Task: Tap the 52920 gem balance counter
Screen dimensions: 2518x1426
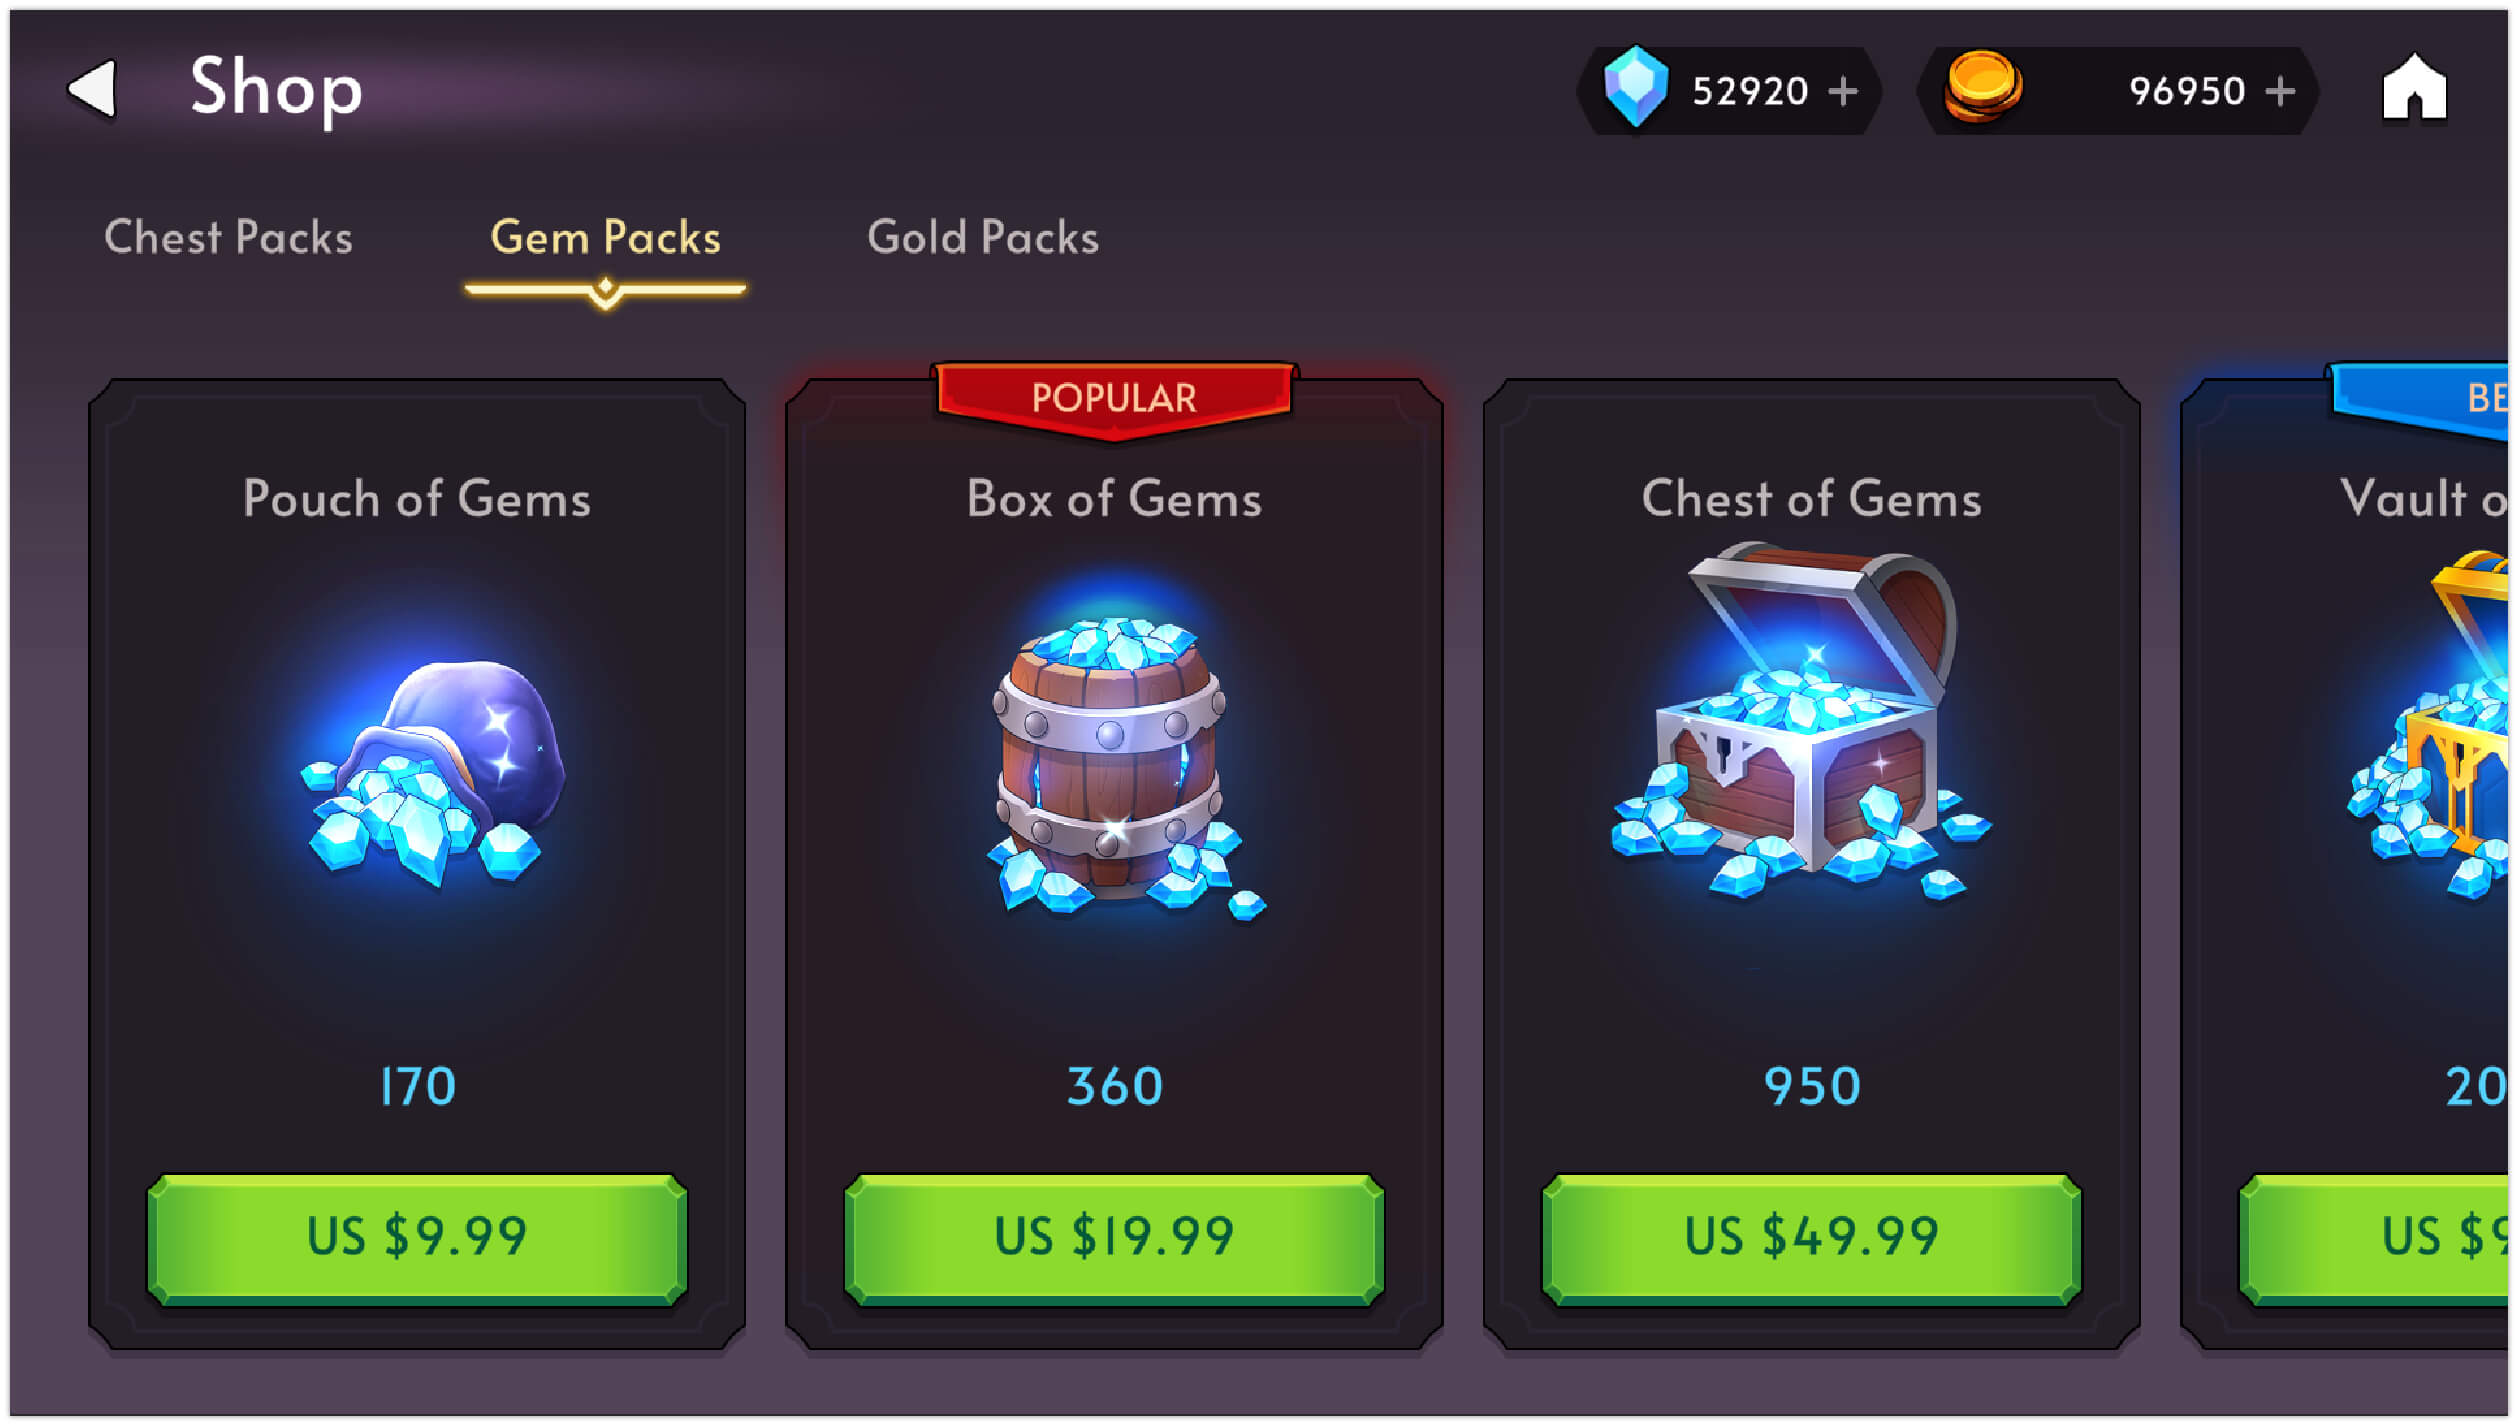Action: coord(1750,91)
